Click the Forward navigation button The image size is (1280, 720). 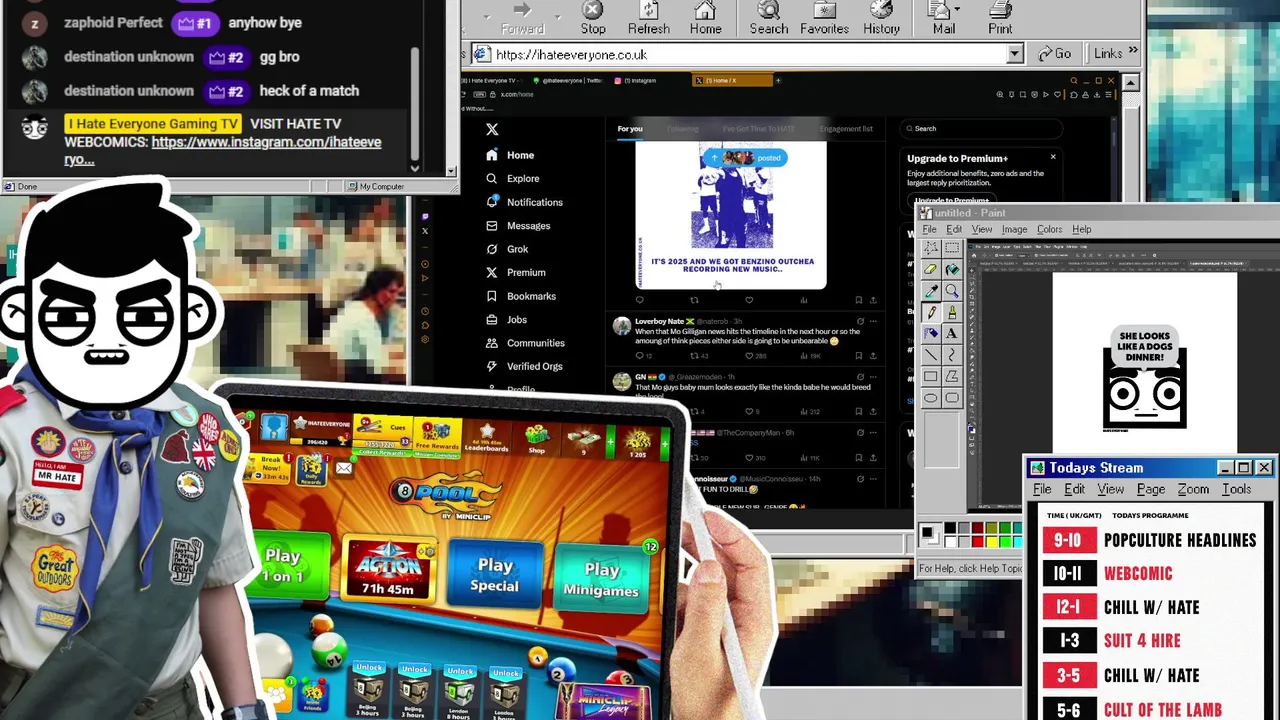[522, 18]
